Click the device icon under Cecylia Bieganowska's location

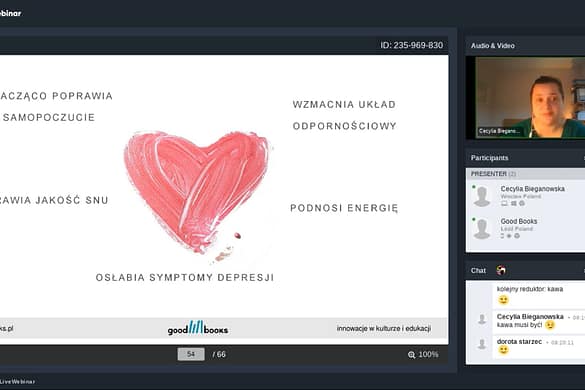click(x=504, y=203)
